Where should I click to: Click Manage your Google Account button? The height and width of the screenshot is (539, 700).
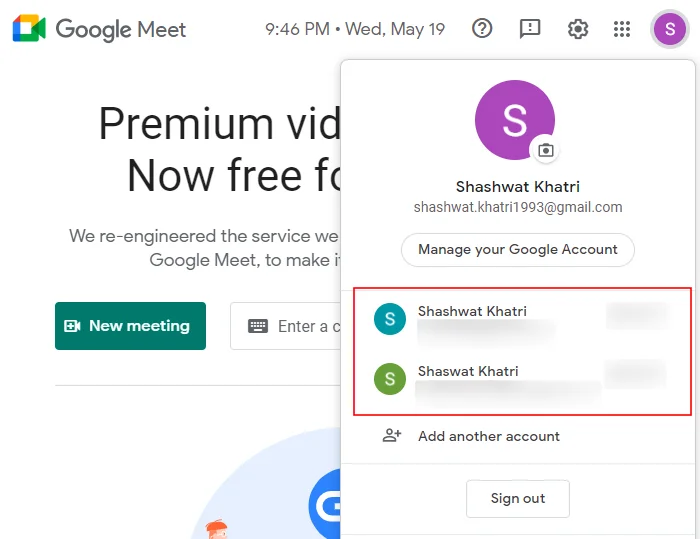click(x=518, y=250)
